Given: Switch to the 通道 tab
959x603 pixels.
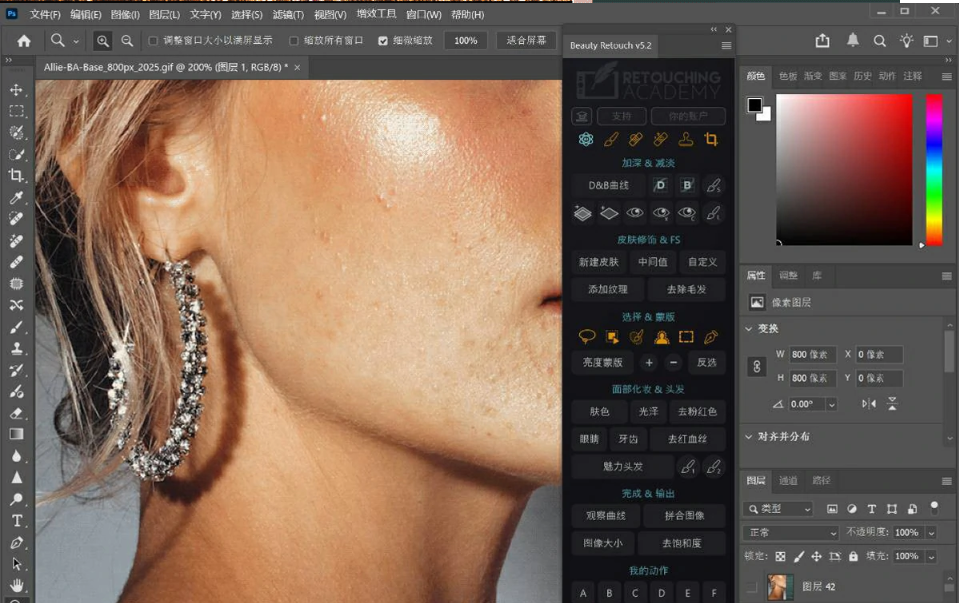Looking at the screenshot, I should [788, 481].
